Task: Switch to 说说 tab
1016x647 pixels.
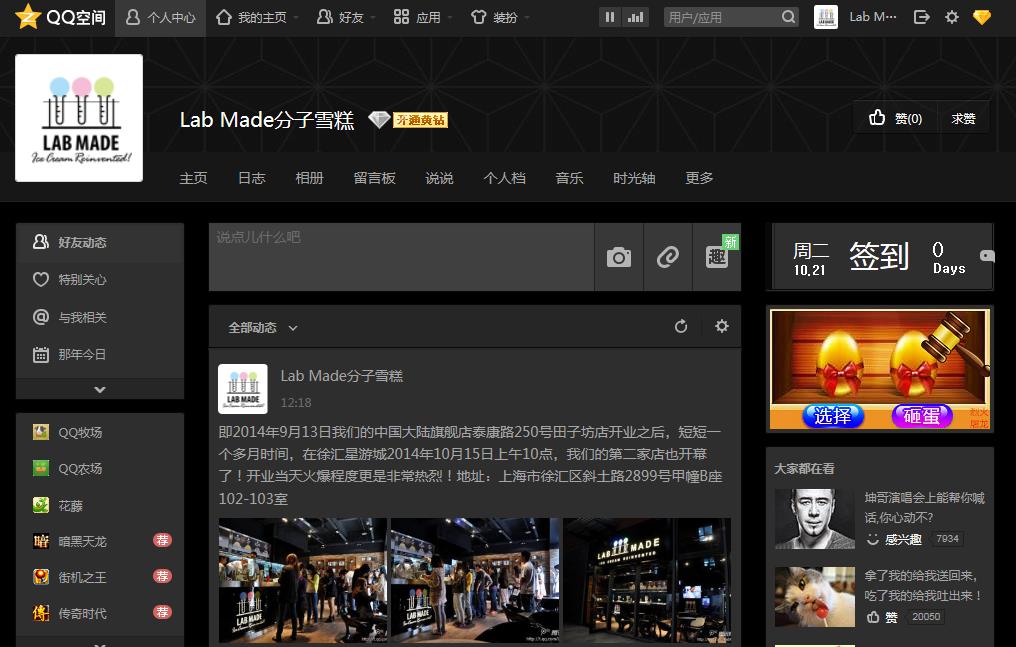Action: [x=439, y=178]
